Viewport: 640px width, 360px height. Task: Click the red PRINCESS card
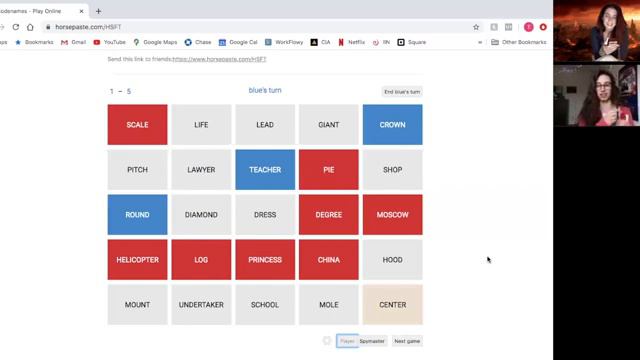tap(265, 260)
